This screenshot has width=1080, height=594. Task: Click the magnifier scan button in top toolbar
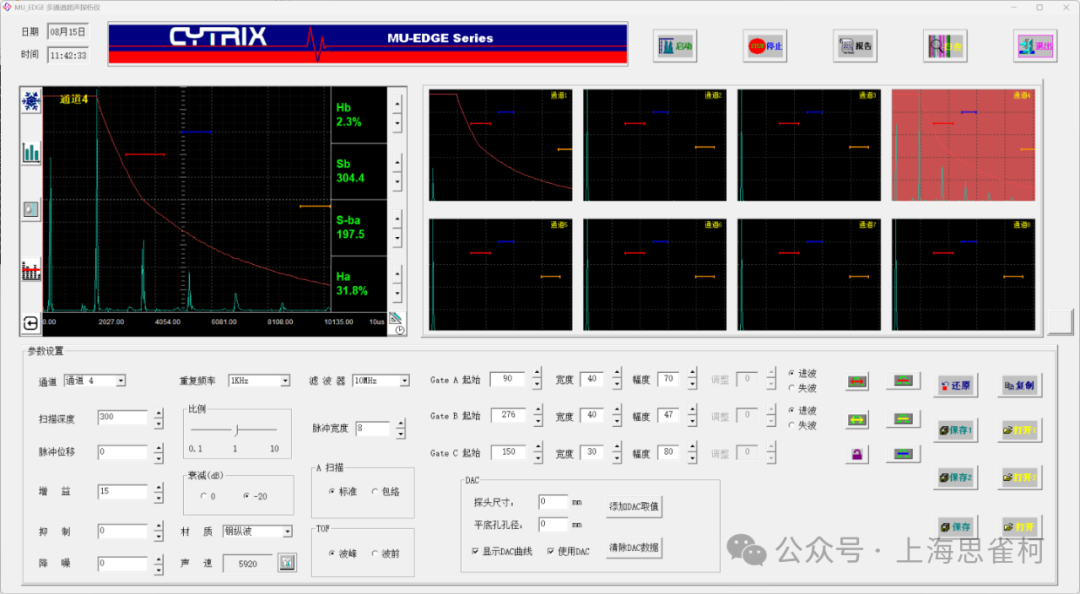point(945,46)
